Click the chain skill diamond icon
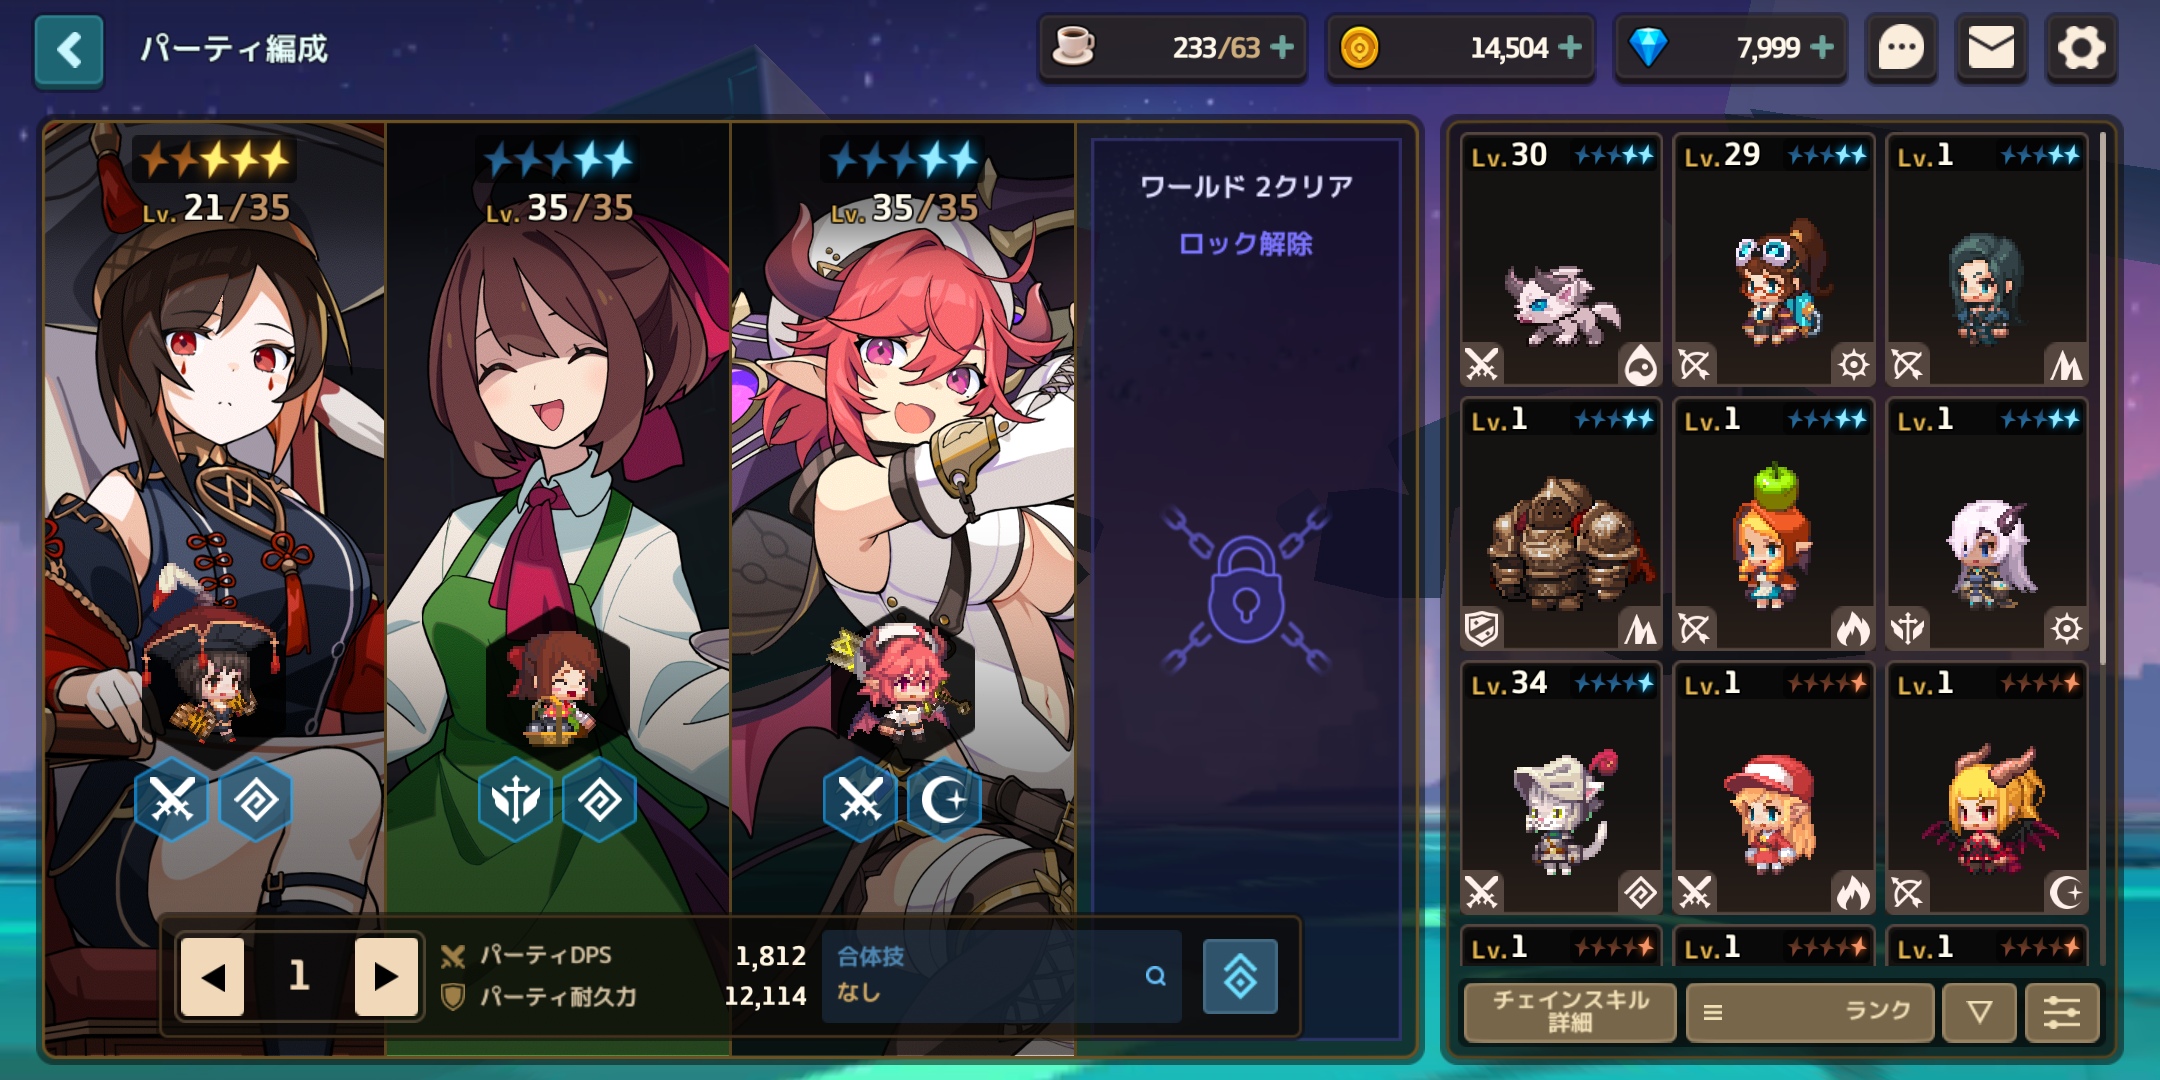2160x1080 pixels. click(1240, 976)
